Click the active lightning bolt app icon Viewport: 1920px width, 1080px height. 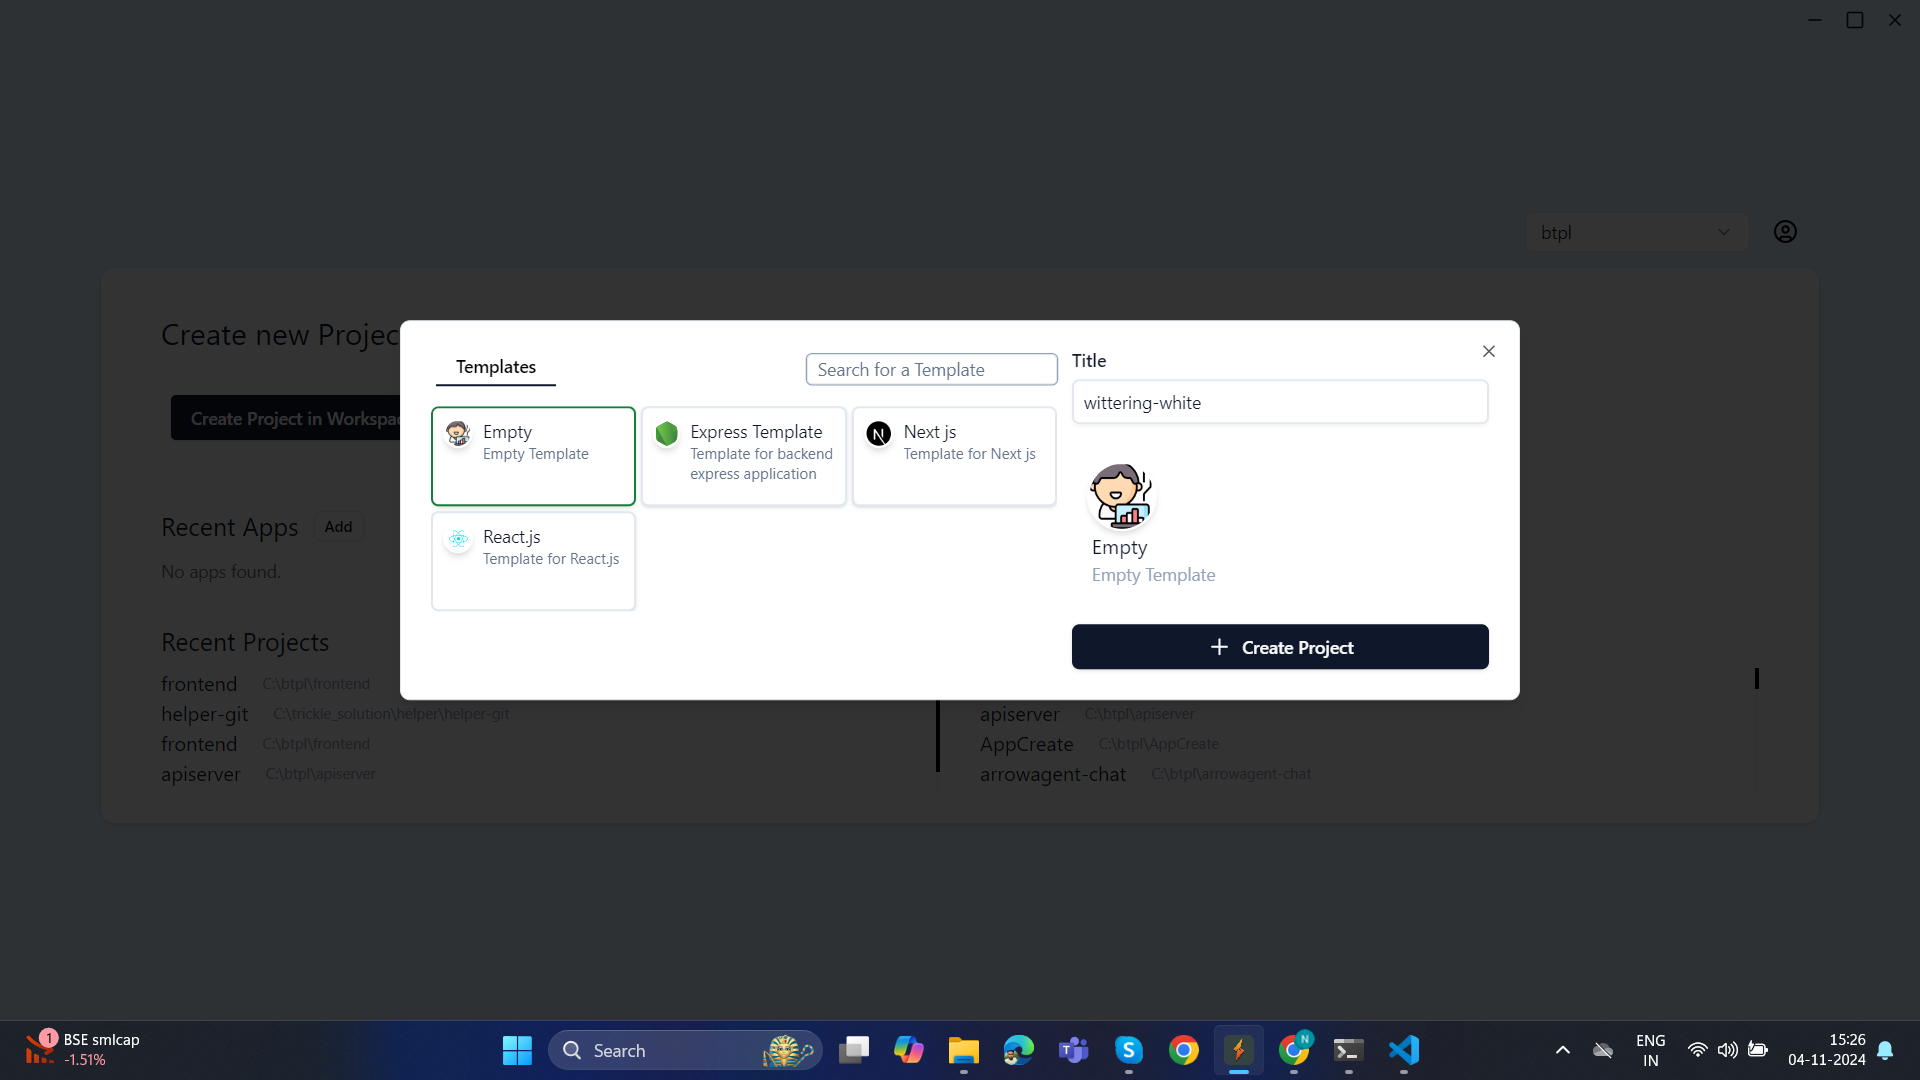coord(1239,1050)
